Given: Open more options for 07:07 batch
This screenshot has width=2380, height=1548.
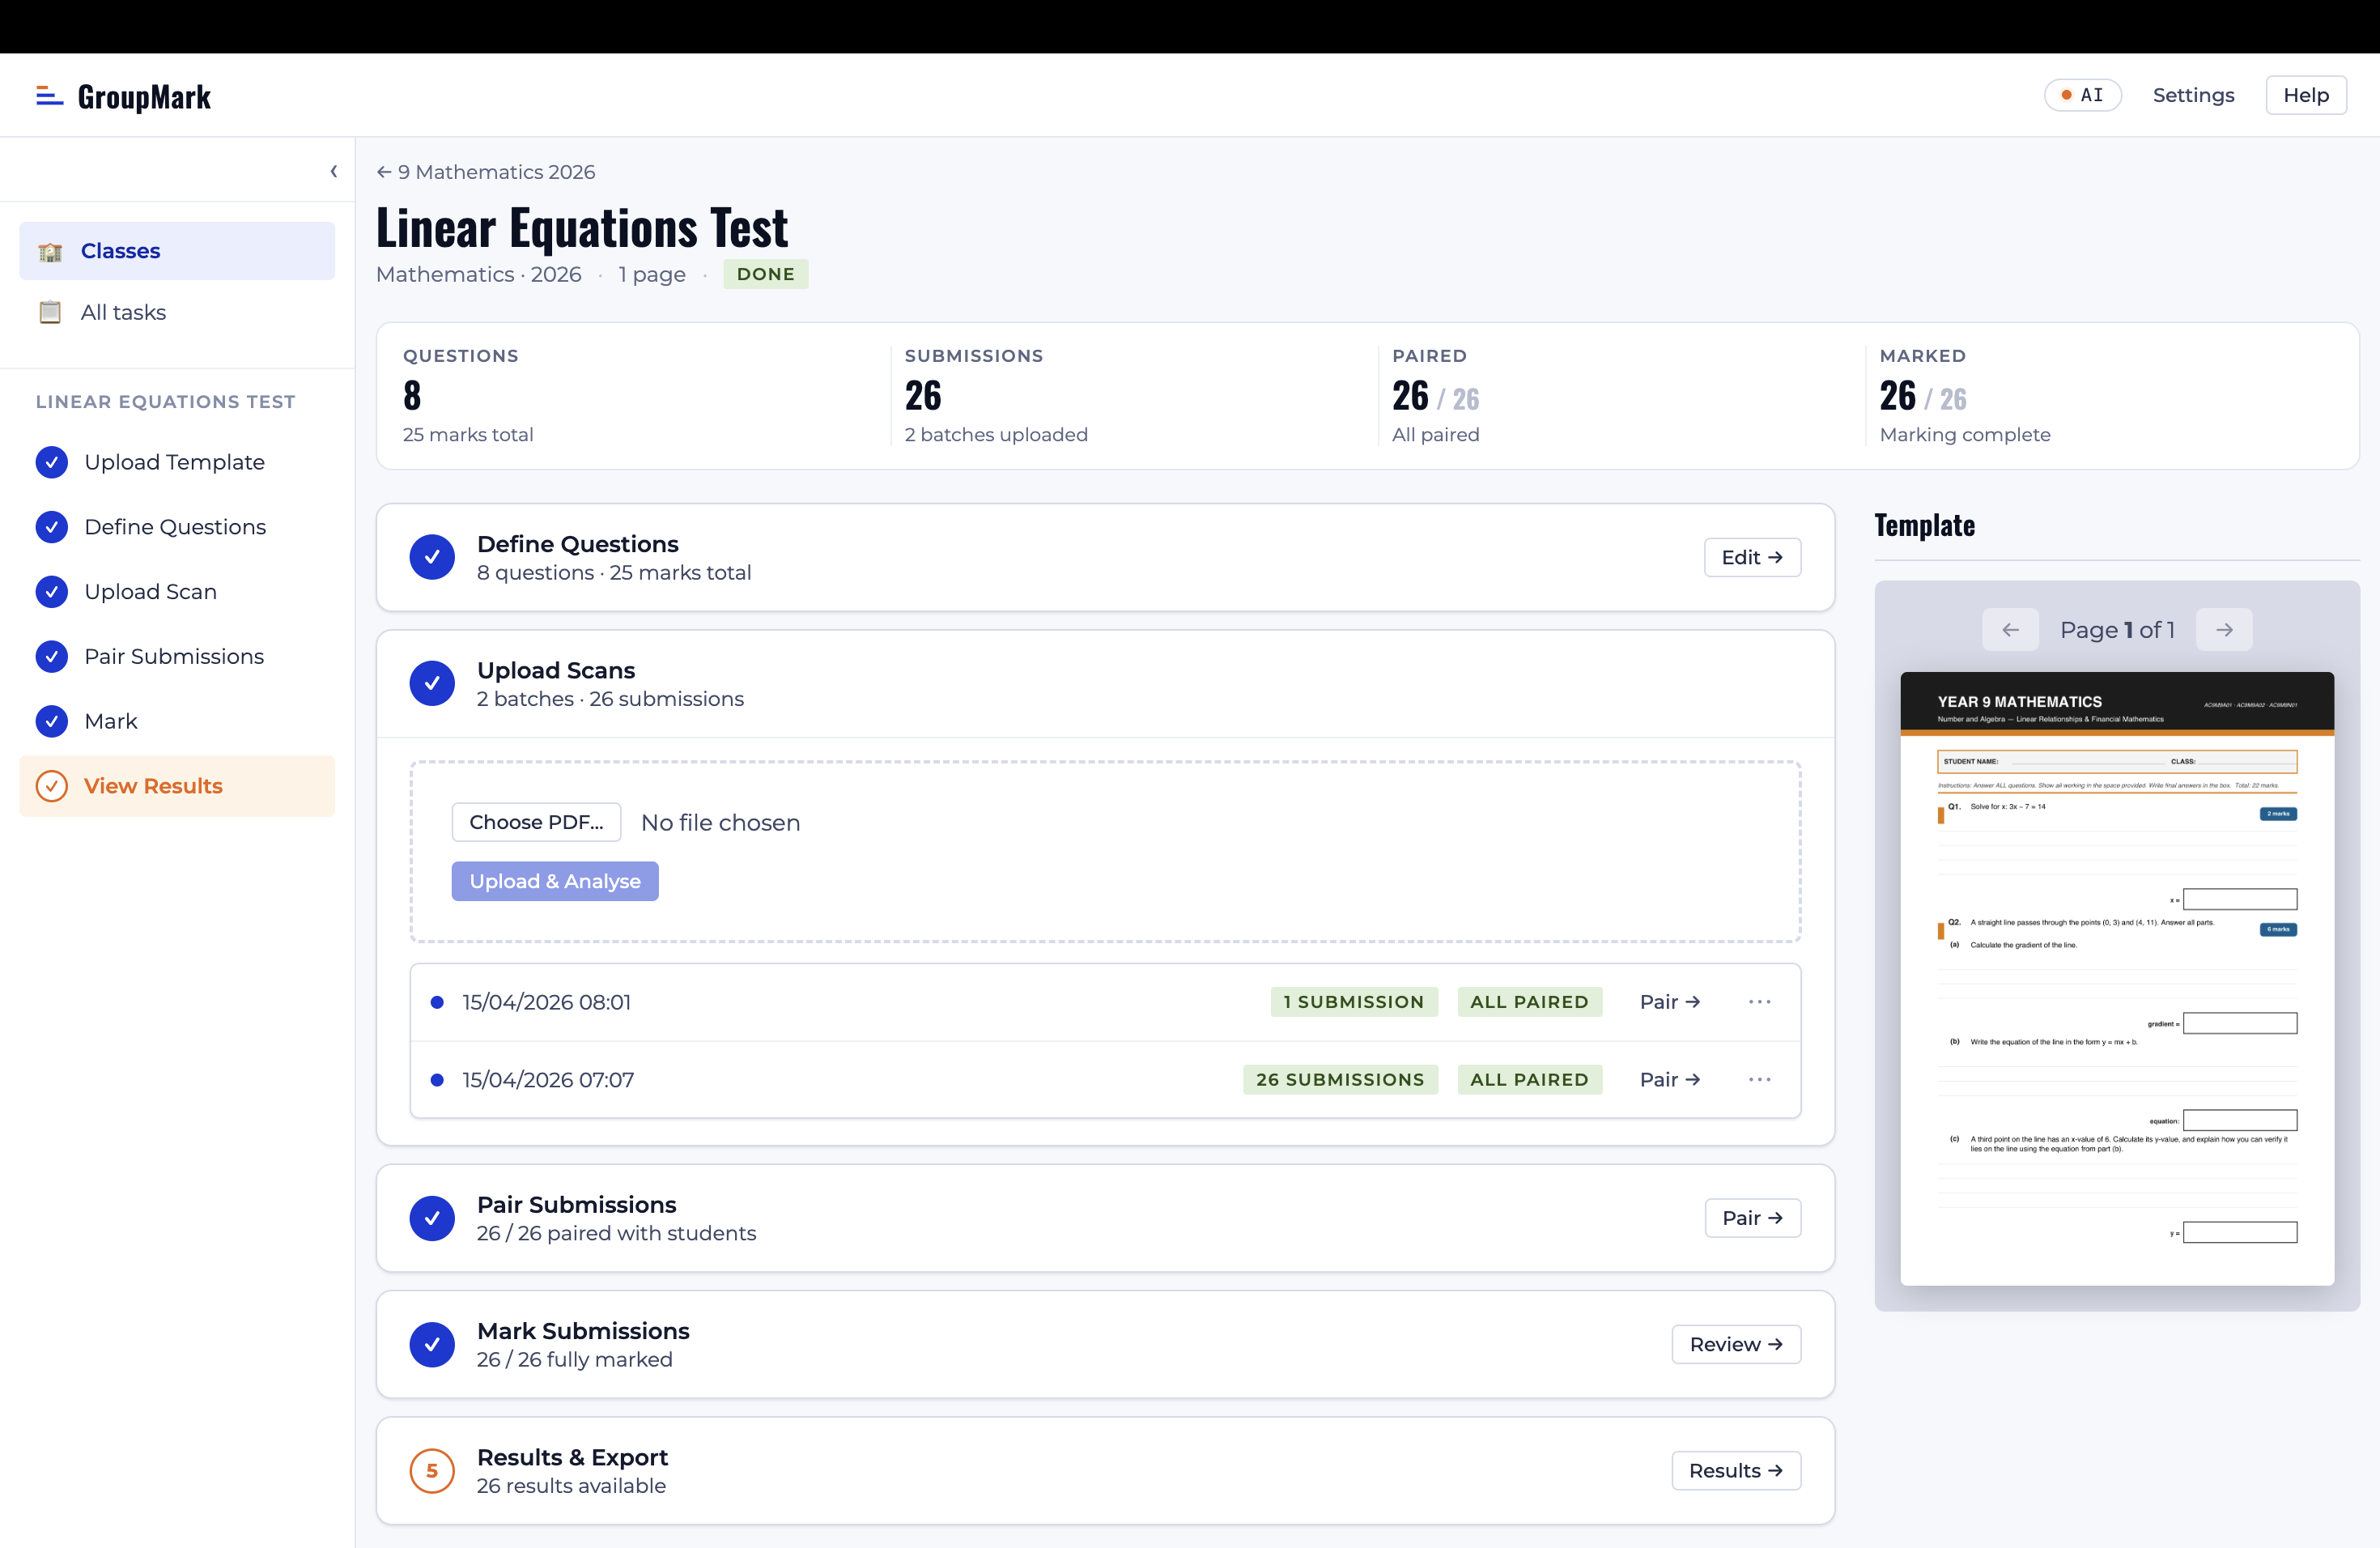Looking at the screenshot, I should coord(1759,1080).
